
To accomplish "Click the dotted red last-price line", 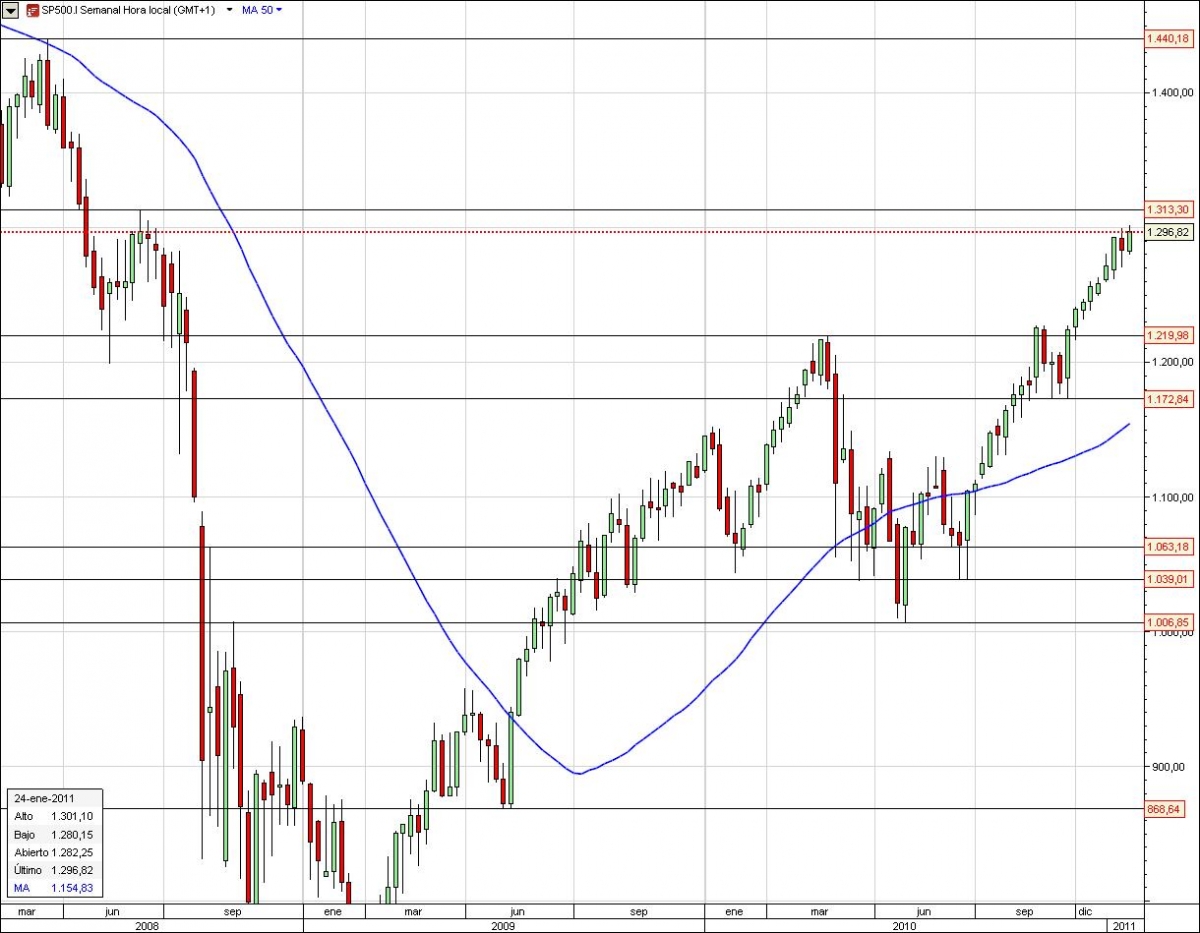I will point(600,230).
